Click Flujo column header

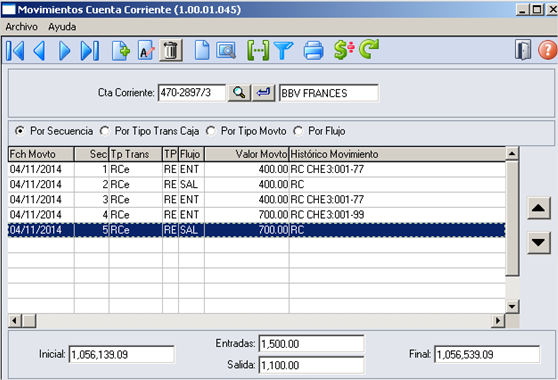point(191,154)
